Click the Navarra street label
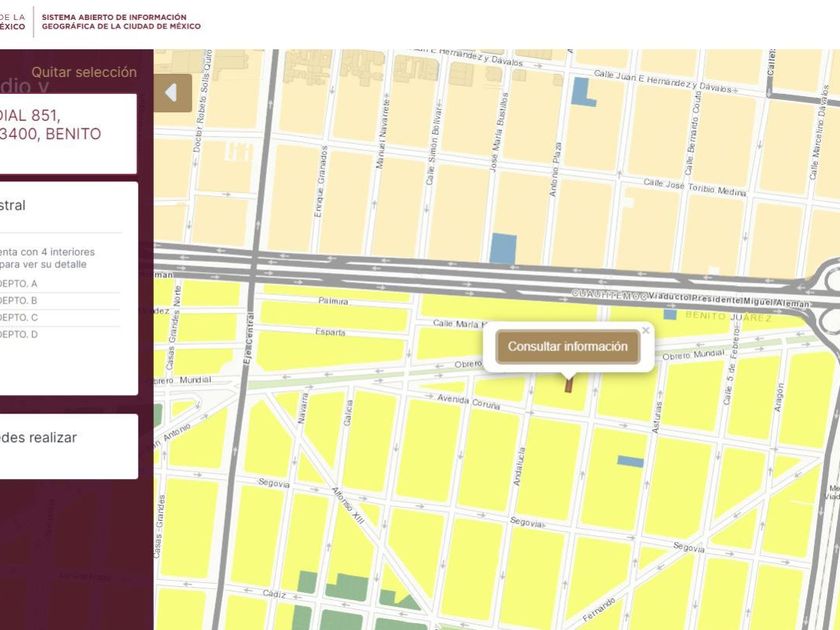Screen dimensions: 840x630 [x=303, y=409]
